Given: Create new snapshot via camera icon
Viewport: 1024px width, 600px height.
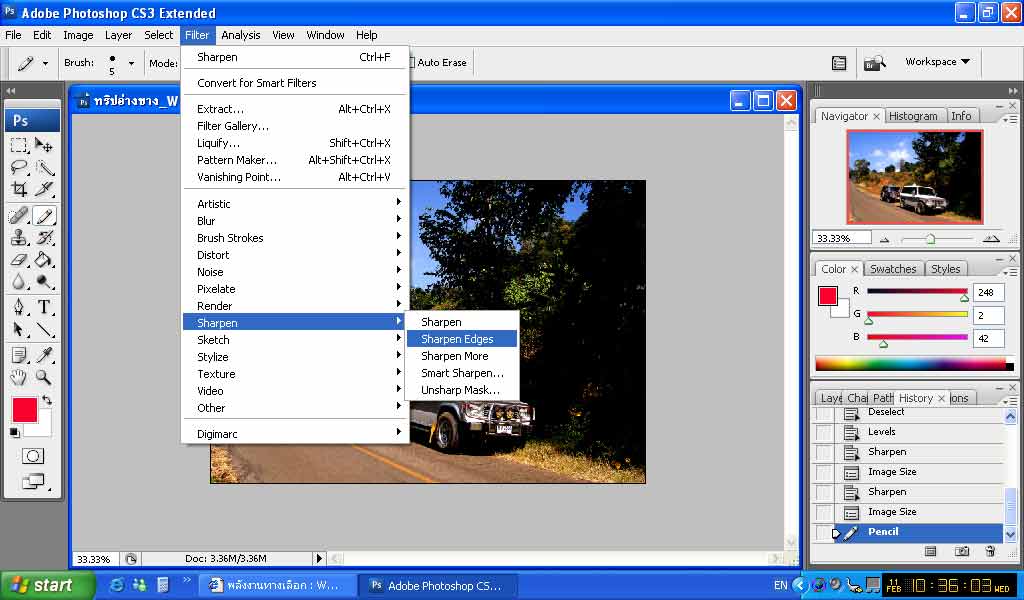Looking at the screenshot, I should click(x=961, y=551).
